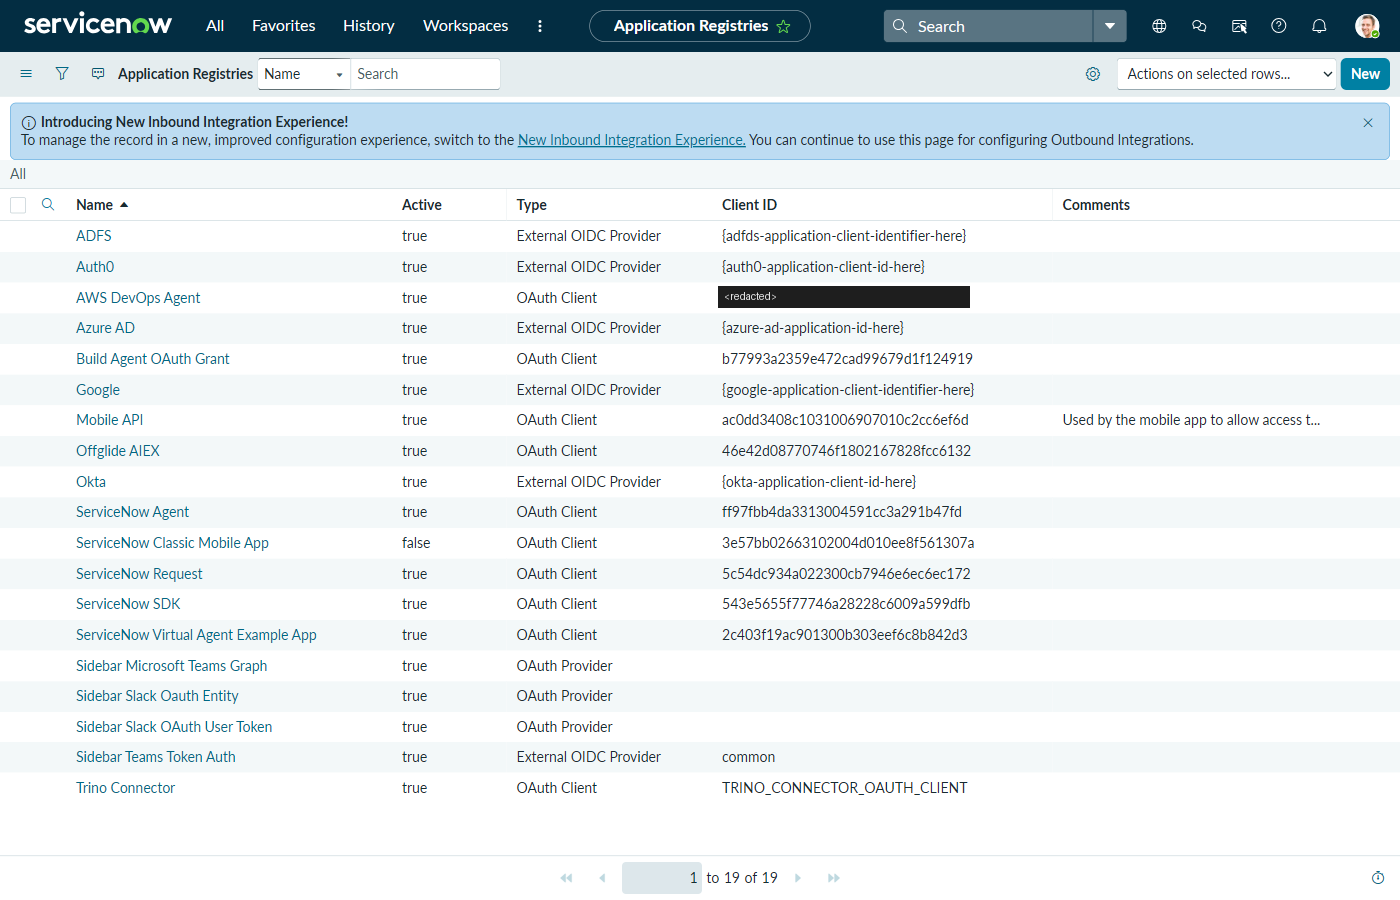
Task: Open the Google record
Action: [98, 390]
